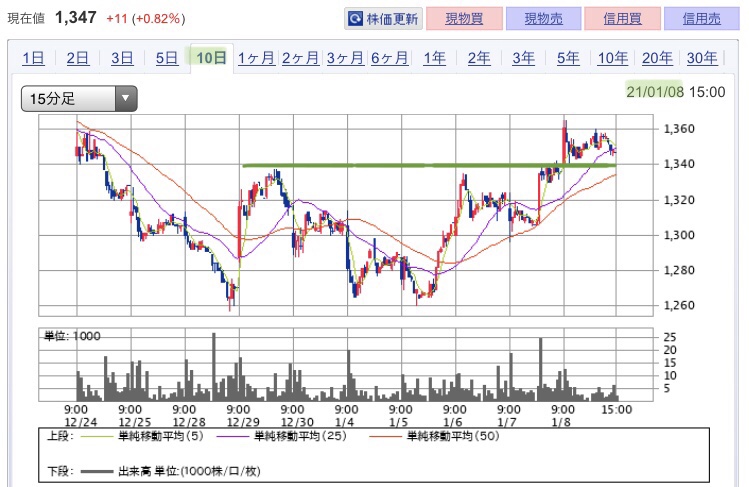Screen dimensions: 749x487
Task: Open the 信用売 order link
Action: [701, 19]
